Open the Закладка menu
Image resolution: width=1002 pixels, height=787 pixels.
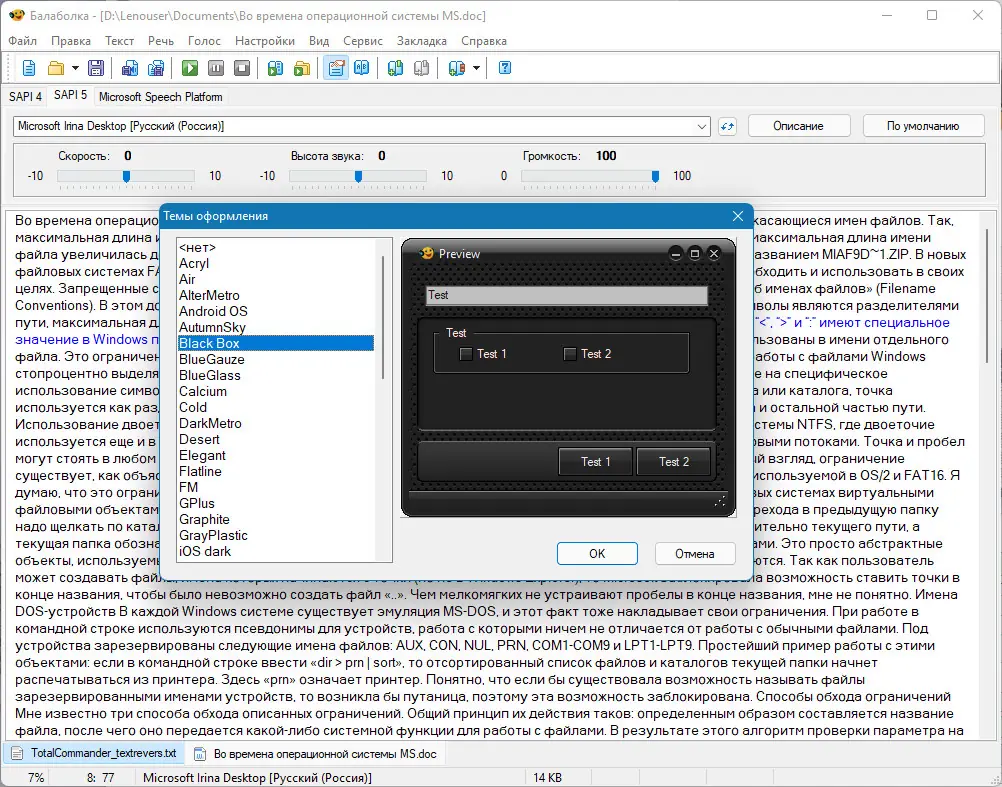click(422, 41)
